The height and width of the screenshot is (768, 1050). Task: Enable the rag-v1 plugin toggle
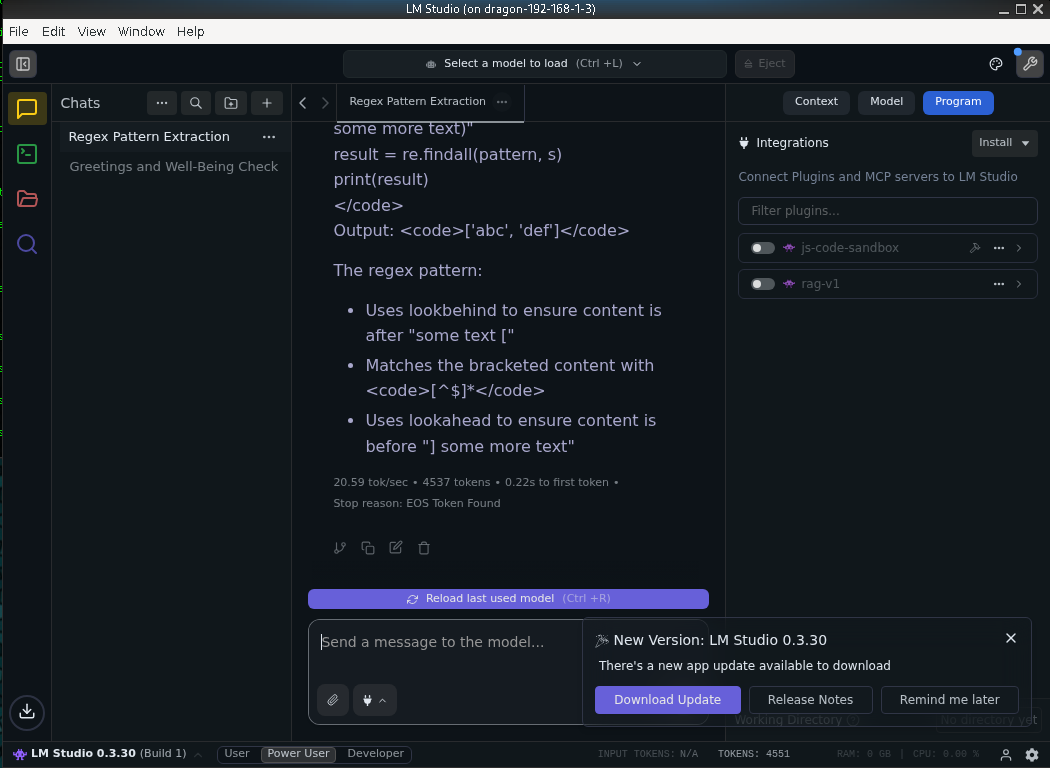point(763,284)
